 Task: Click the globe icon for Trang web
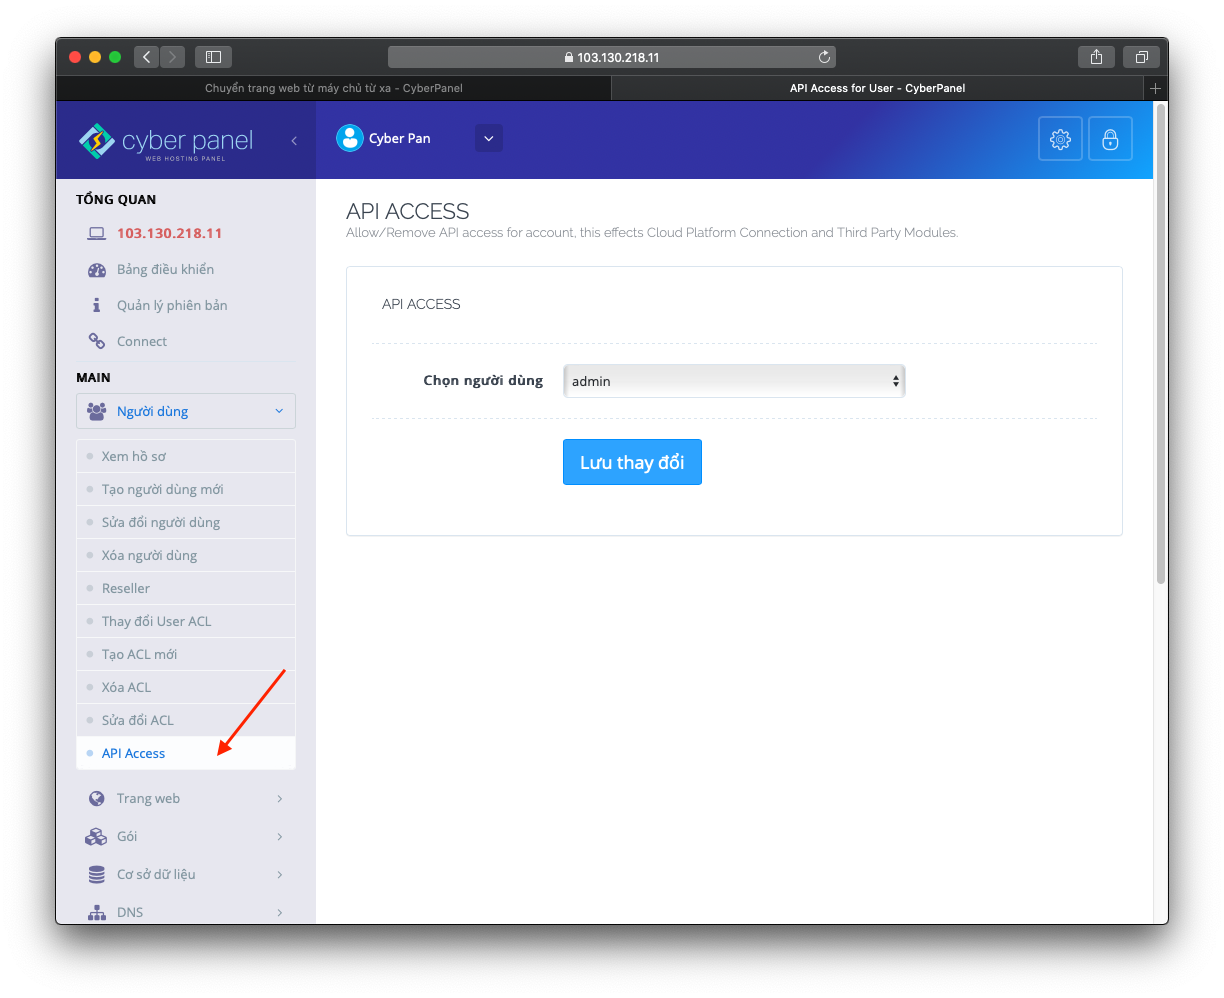tap(97, 798)
